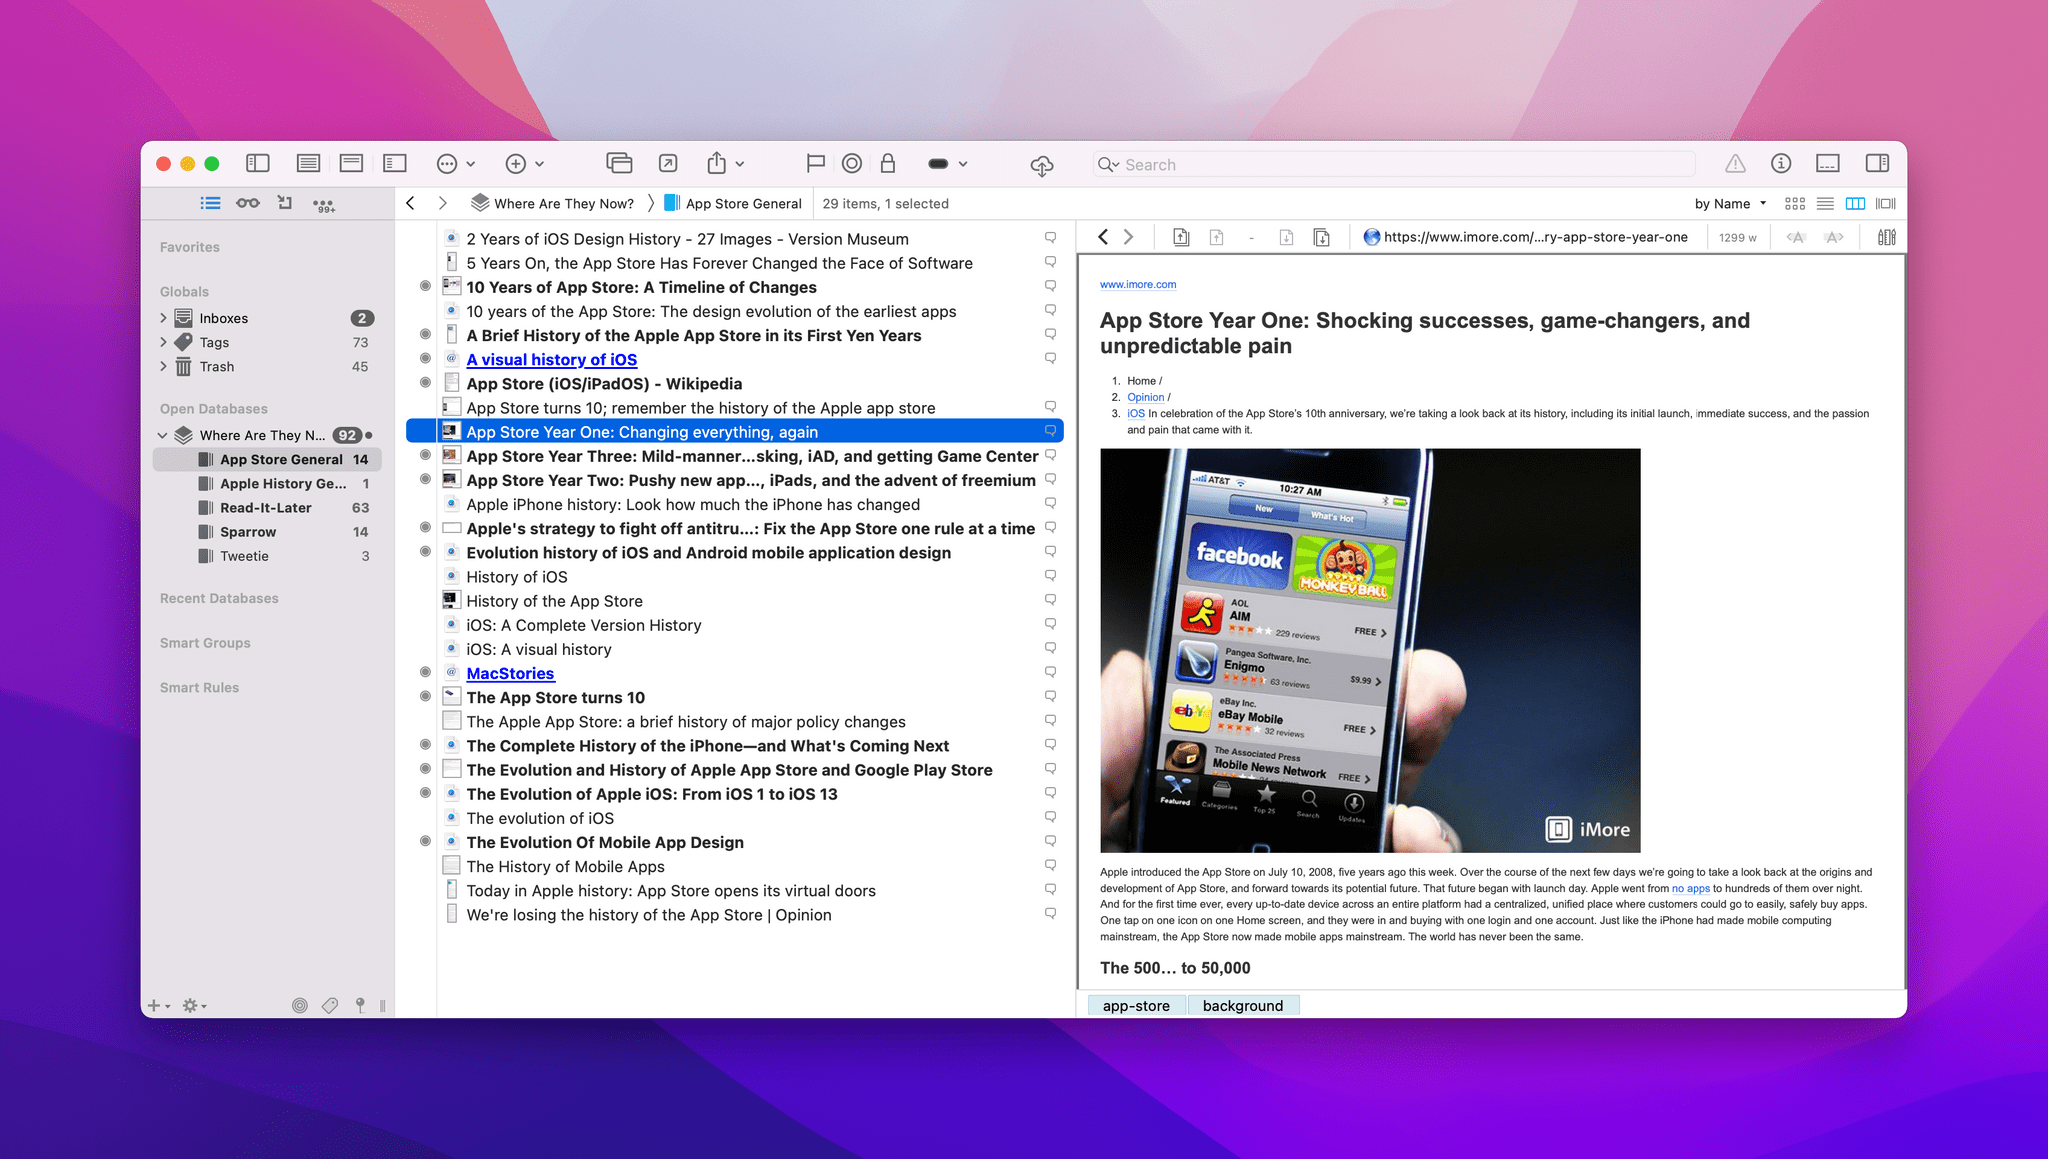
Task: Expand the Inboxes group
Action: pos(163,318)
